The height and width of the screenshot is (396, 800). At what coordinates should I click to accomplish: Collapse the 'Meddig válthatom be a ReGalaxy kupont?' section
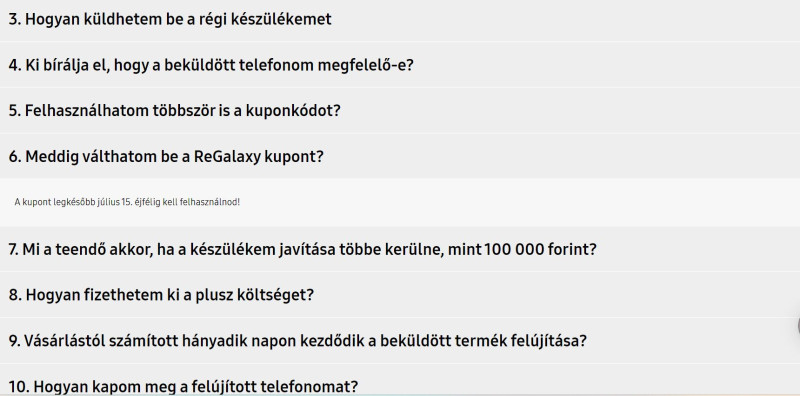tap(400, 156)
